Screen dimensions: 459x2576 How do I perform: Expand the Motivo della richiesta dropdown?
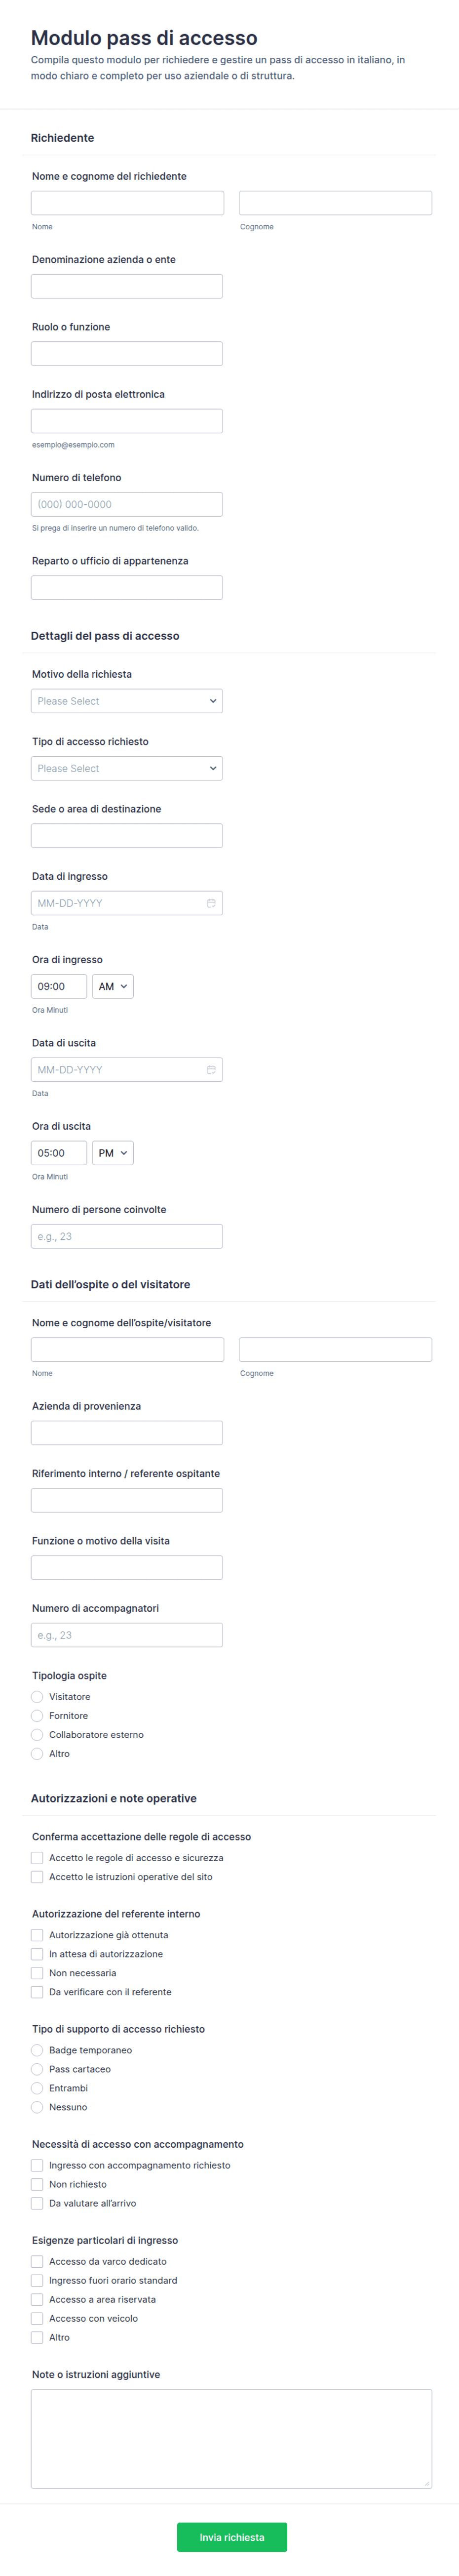pos(127,701)
